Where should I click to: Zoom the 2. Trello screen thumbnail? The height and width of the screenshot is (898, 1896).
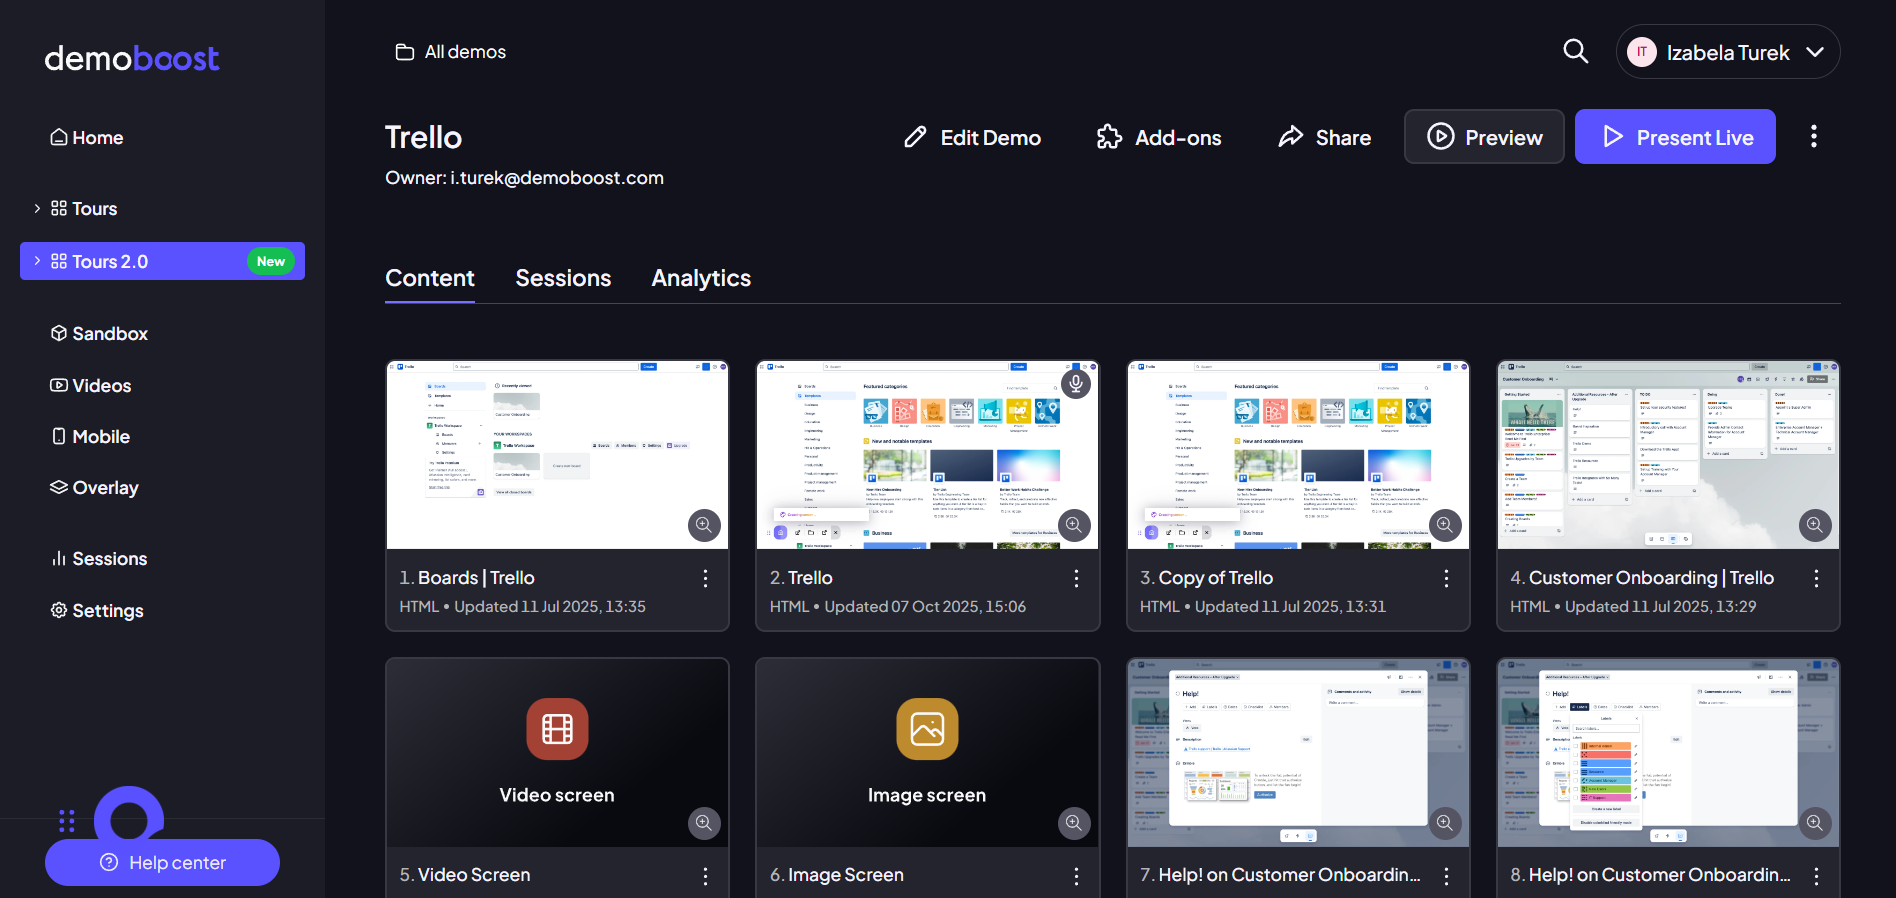click(x=1074, y=525)
